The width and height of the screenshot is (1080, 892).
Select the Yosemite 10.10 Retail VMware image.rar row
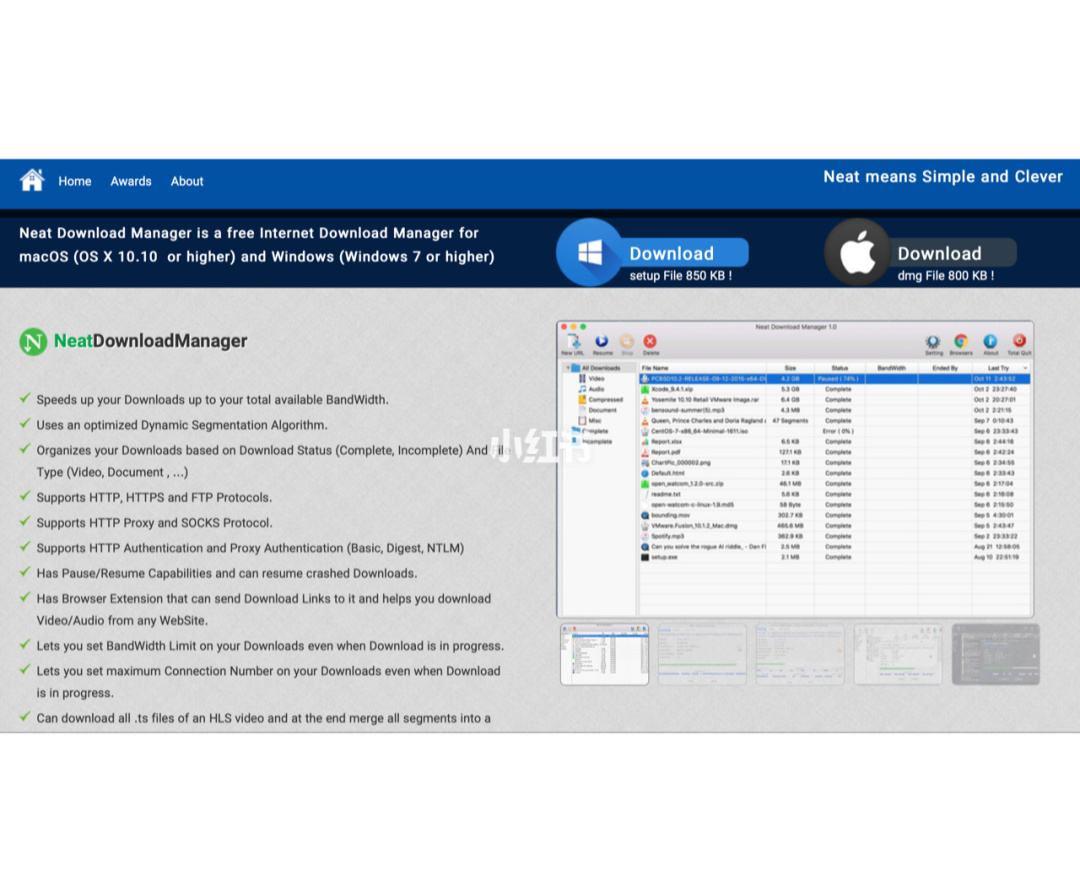pos(835,400)
